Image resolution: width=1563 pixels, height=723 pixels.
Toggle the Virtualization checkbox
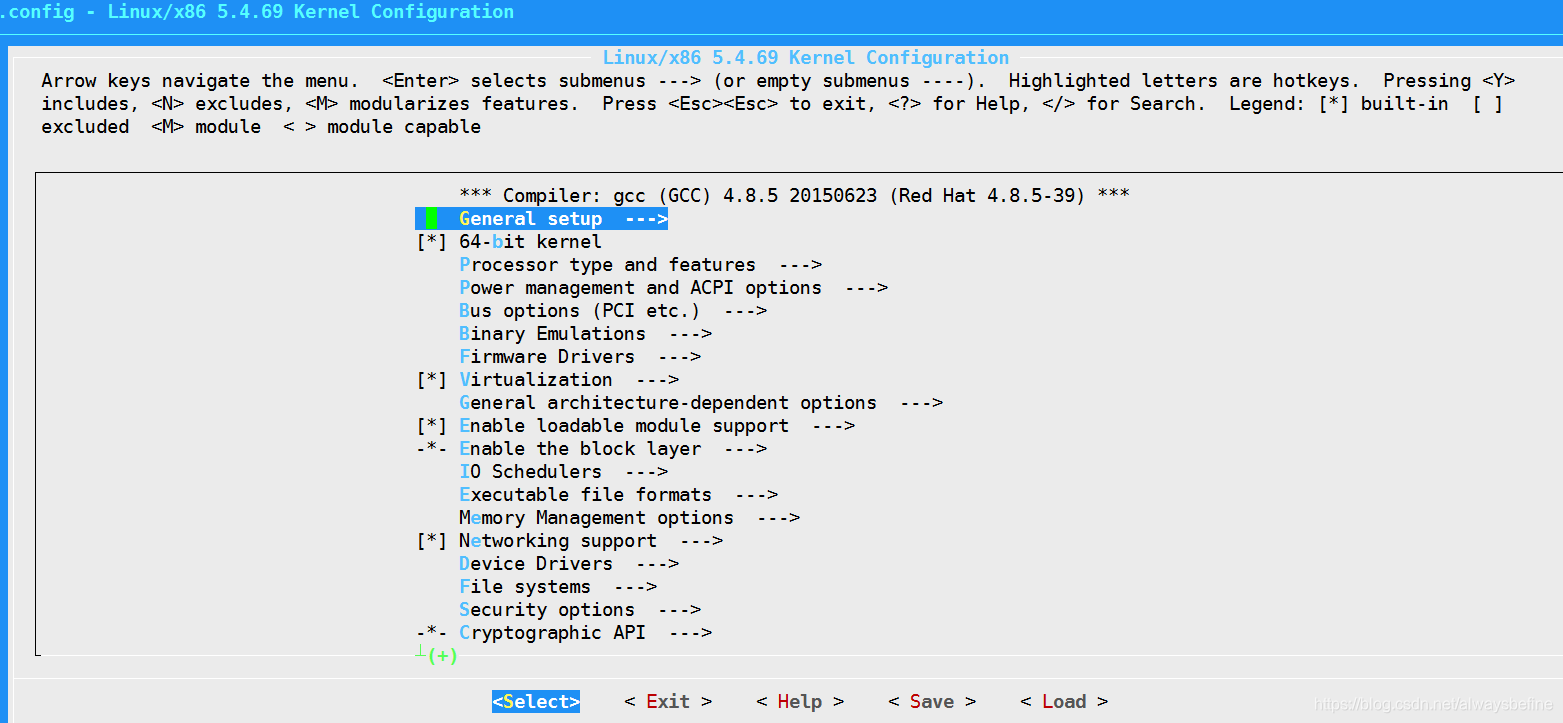click(x=431, y=380)
